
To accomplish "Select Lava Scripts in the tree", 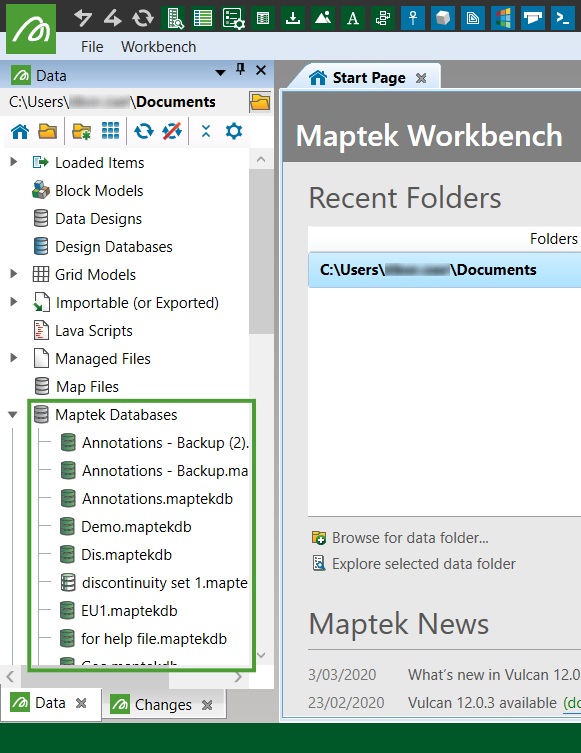I will (94, 331).
